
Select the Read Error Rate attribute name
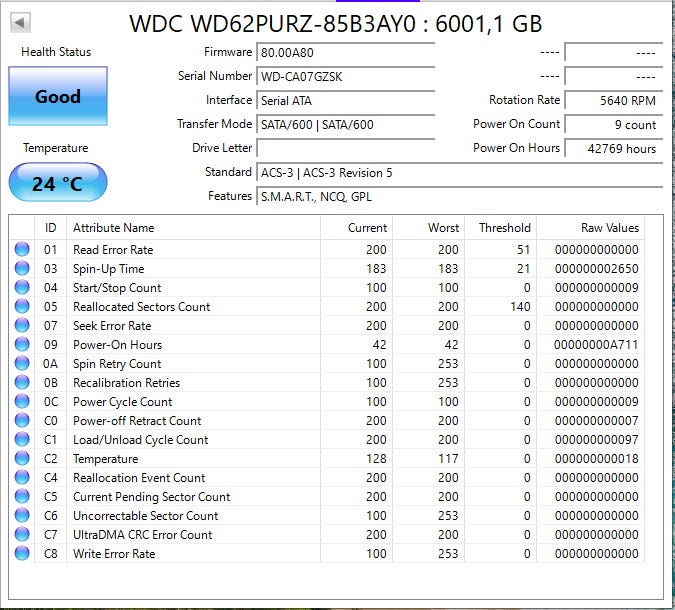(x=113, y=250)
